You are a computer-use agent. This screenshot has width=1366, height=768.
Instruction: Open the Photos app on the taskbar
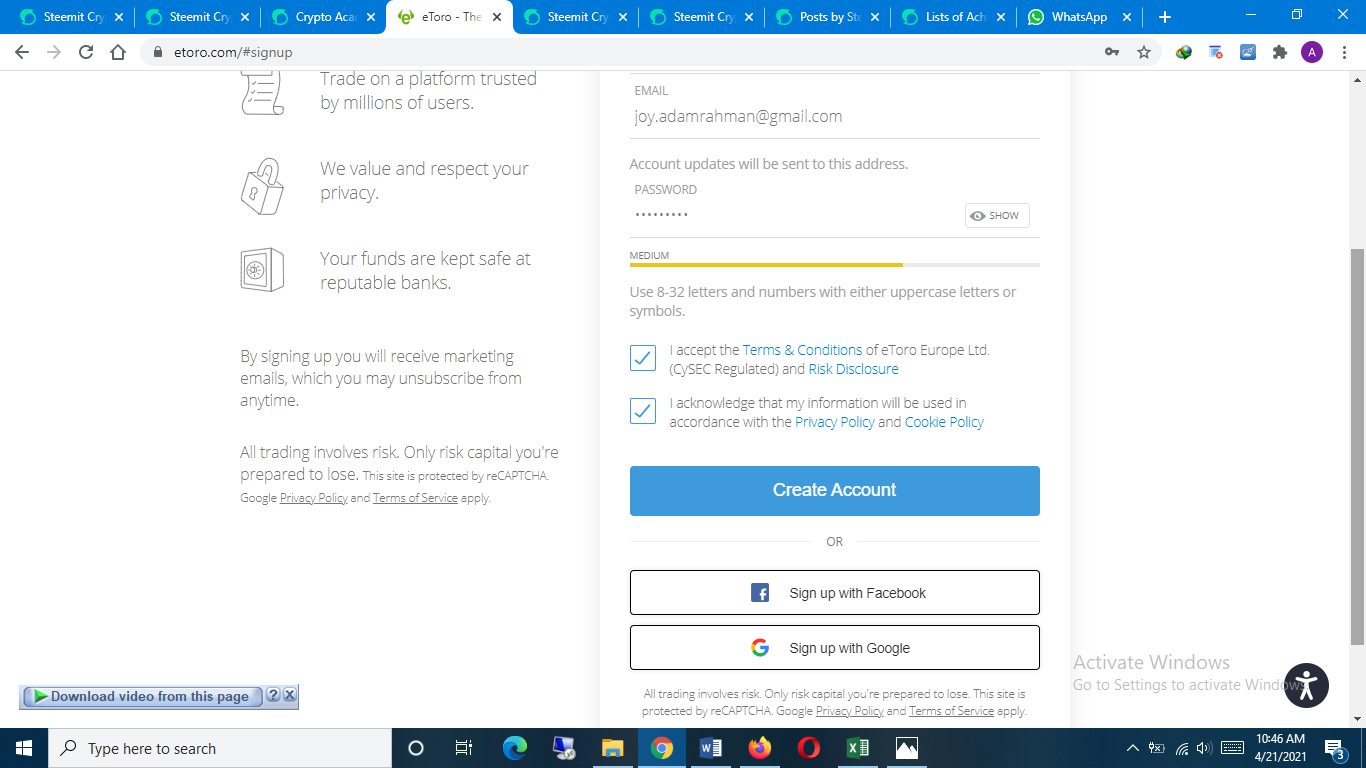[x=907, y=748]
